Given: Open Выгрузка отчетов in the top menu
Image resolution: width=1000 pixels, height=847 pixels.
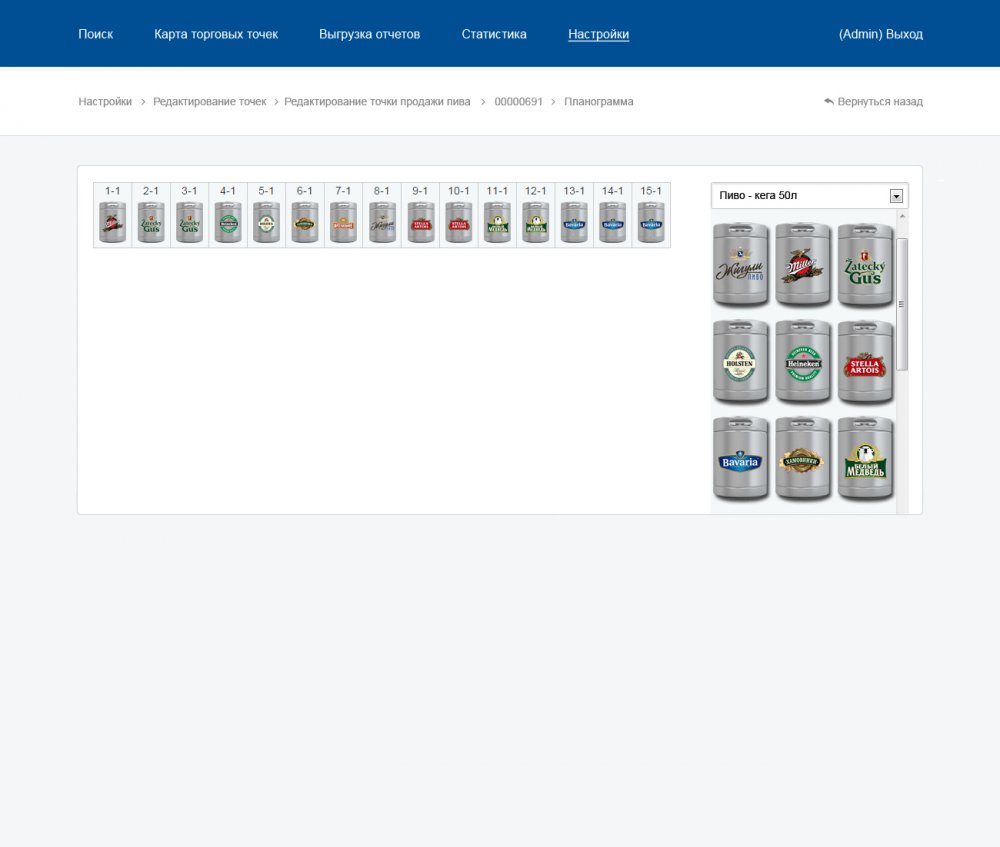Looking at the screenshot, I should tap(369, 34).
